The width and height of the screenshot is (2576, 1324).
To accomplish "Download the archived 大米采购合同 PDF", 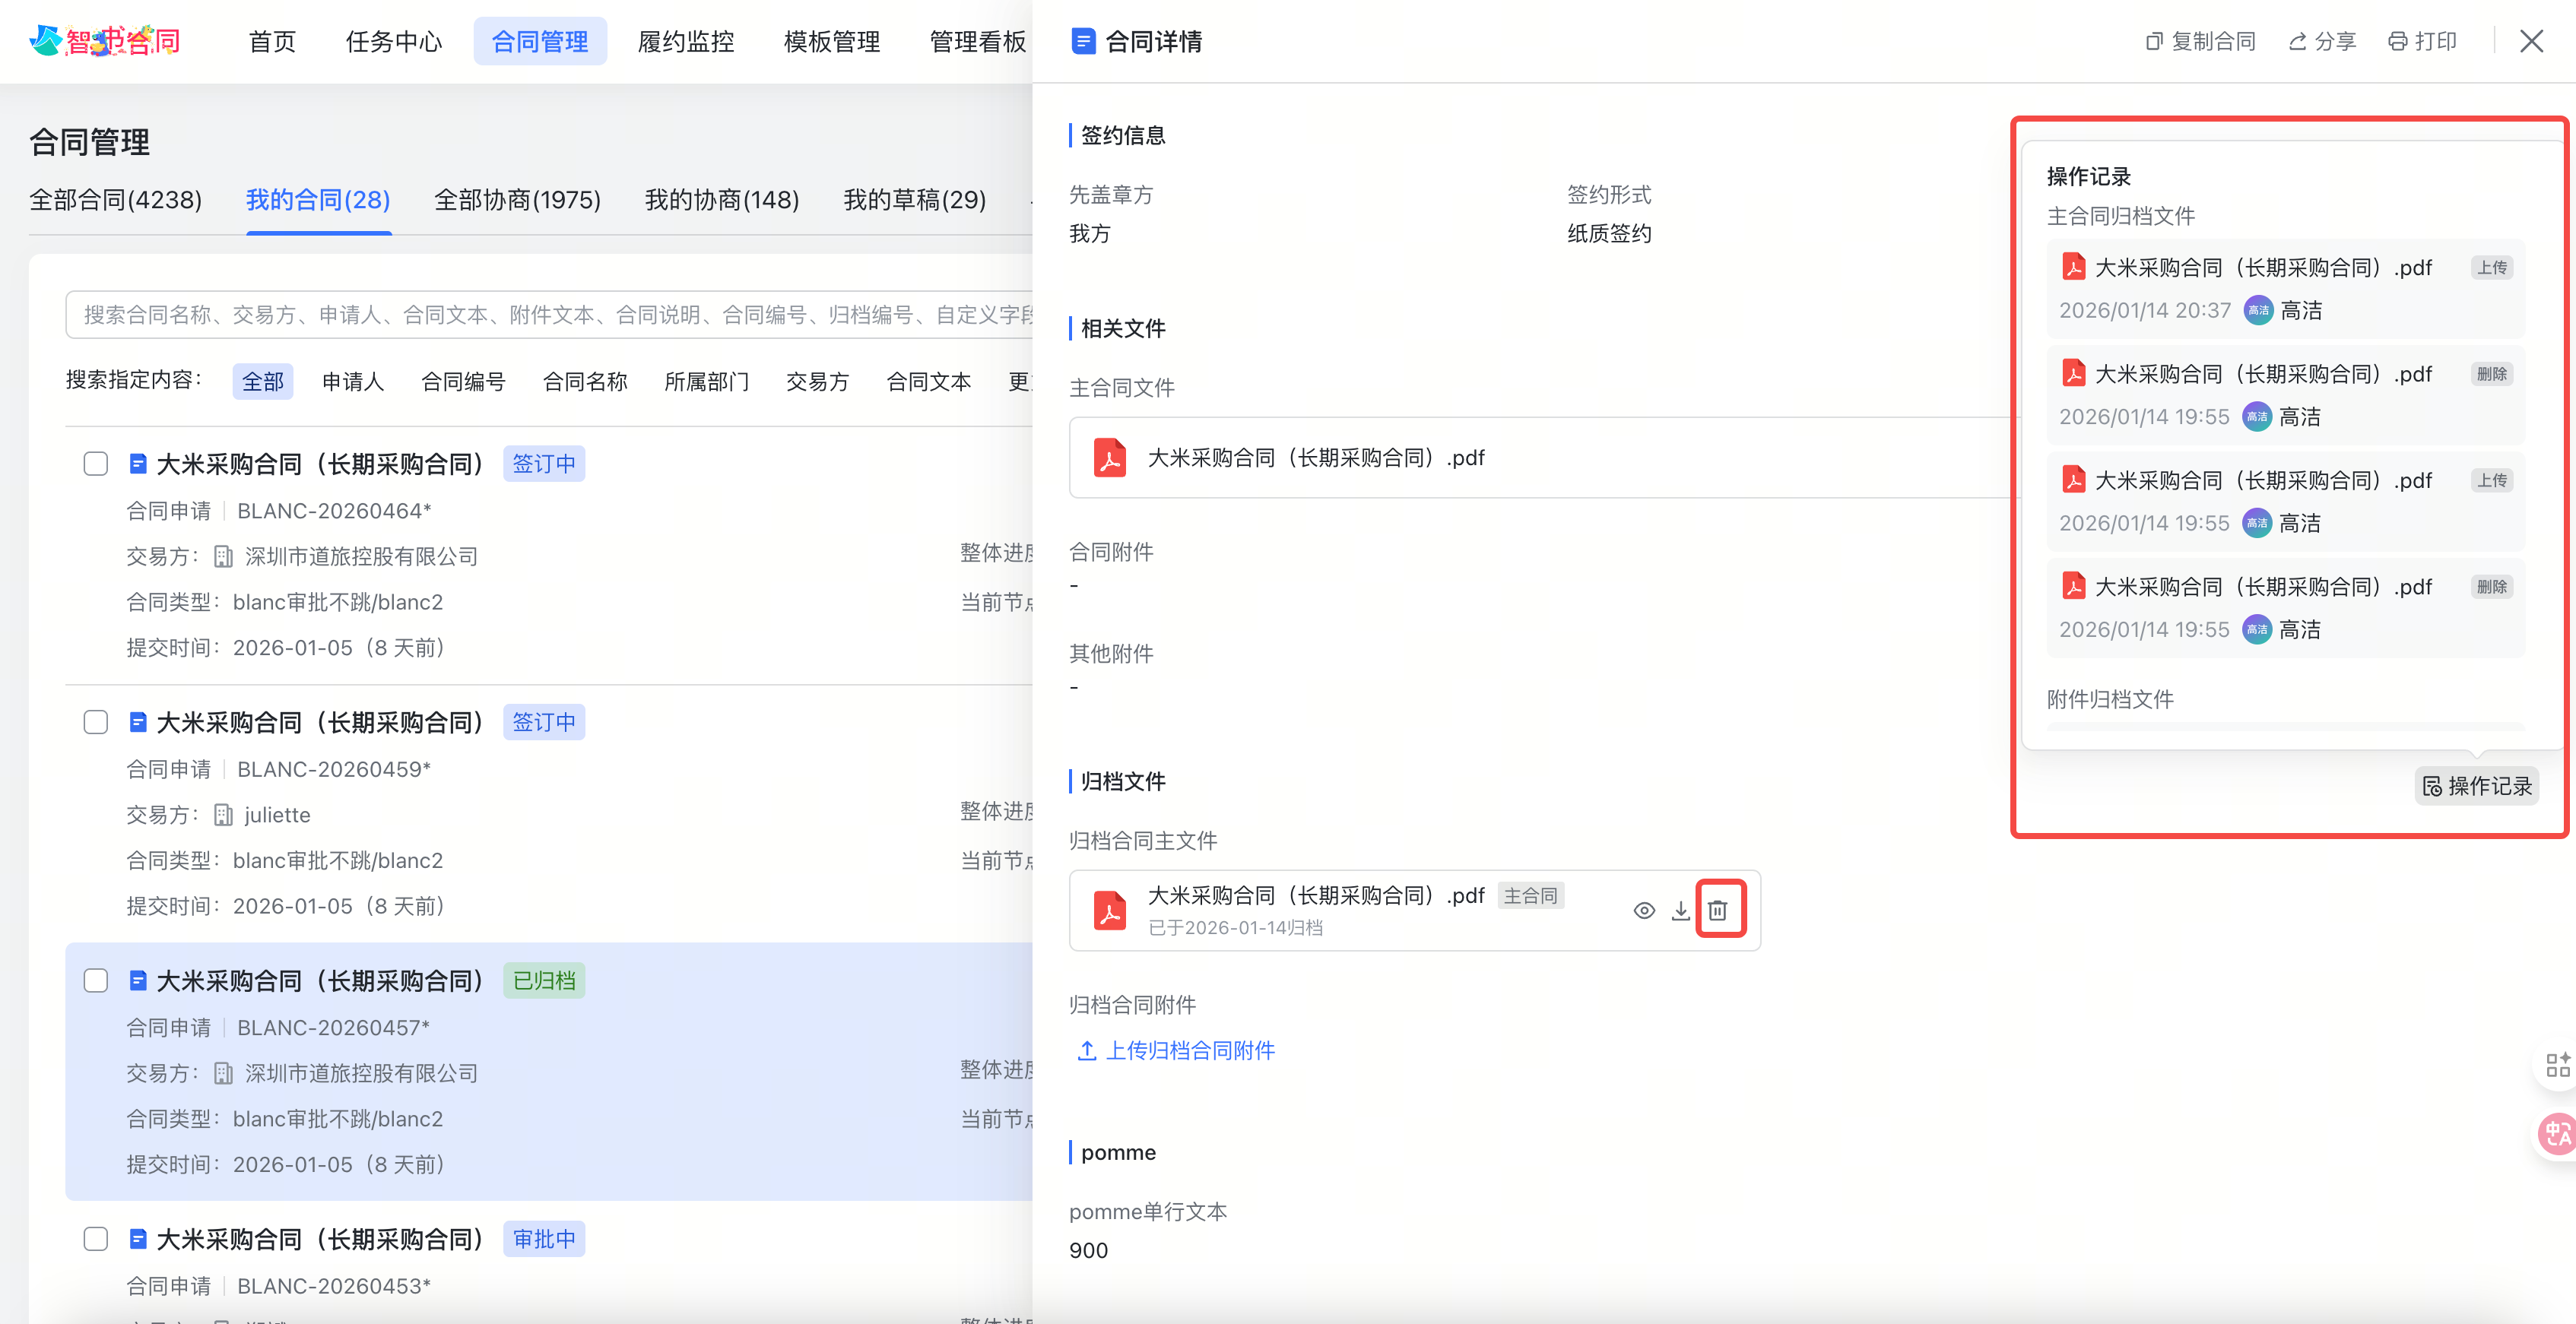I will [x=1681, y=911].
